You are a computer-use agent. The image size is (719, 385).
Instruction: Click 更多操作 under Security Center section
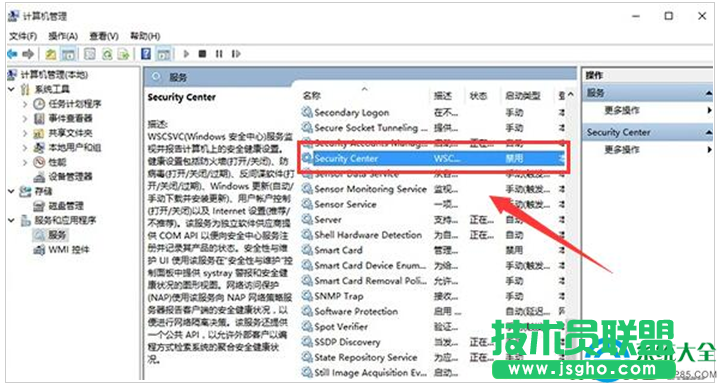622,149
